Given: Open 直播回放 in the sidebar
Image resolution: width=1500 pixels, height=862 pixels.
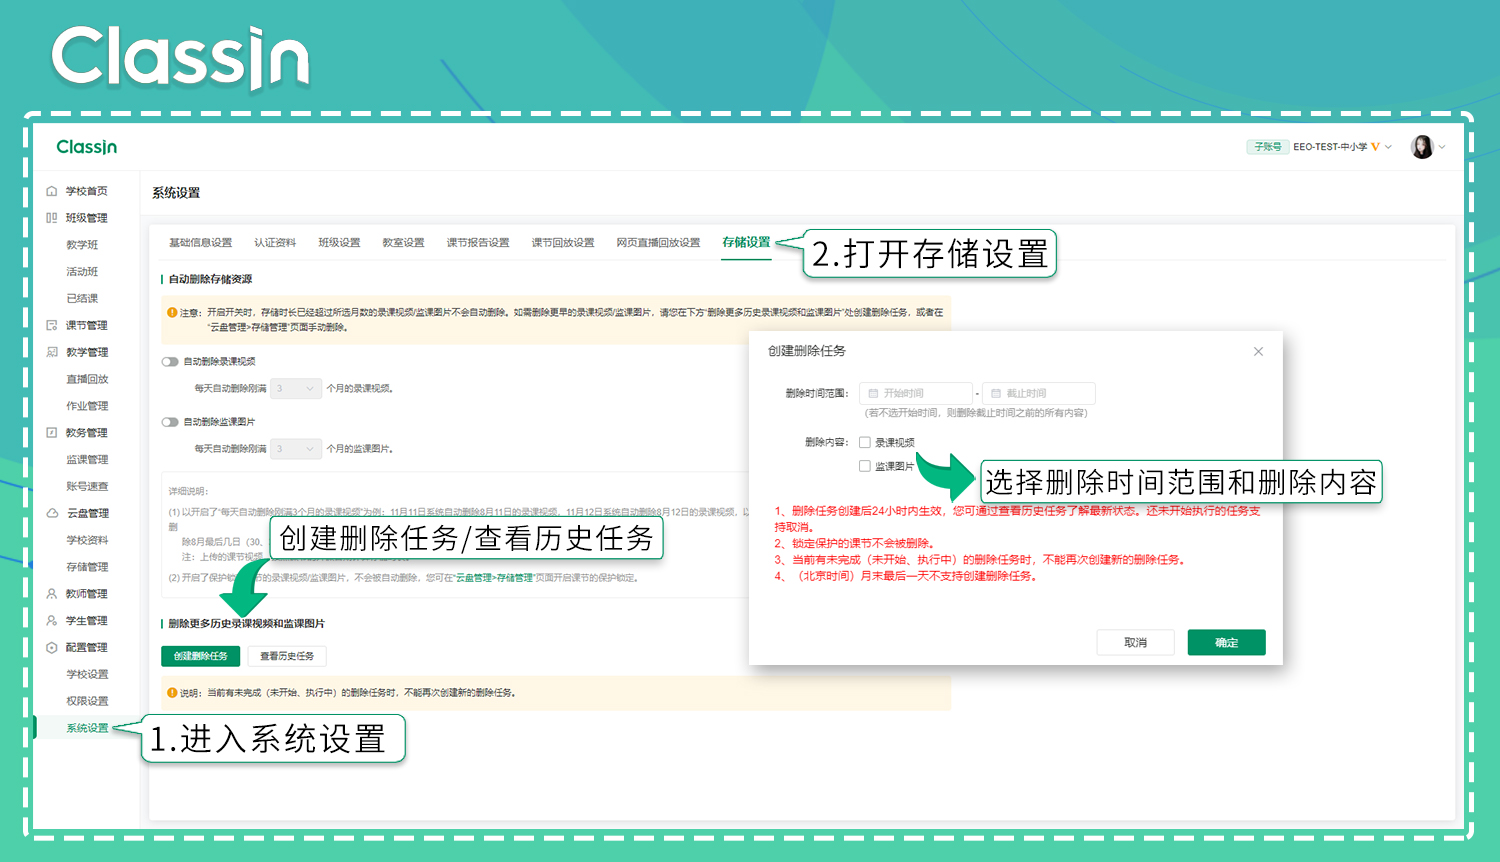Looking at the screenshot, I should tap(87, 379).
